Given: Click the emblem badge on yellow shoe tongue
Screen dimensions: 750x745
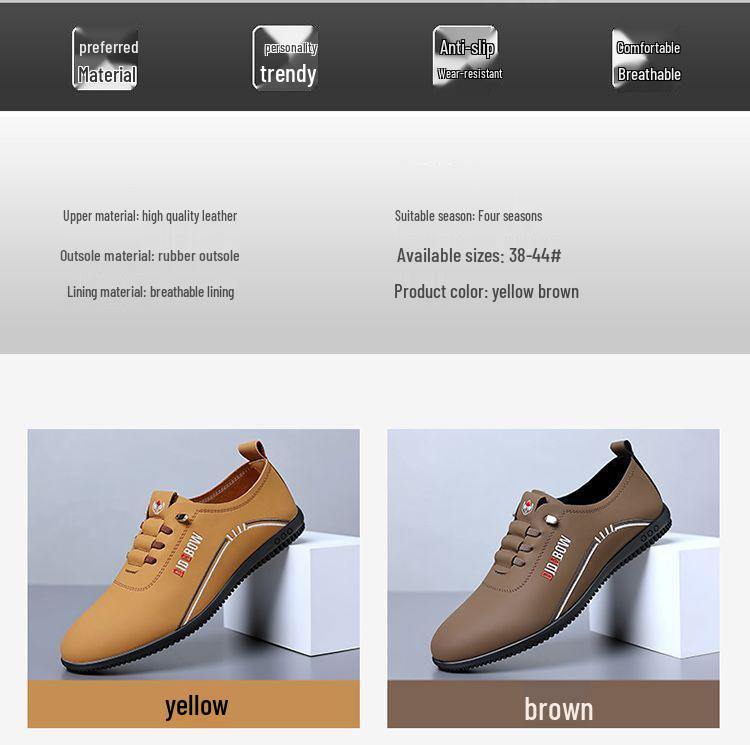Looking at the screenshot, I should click(x=158, y=506).
